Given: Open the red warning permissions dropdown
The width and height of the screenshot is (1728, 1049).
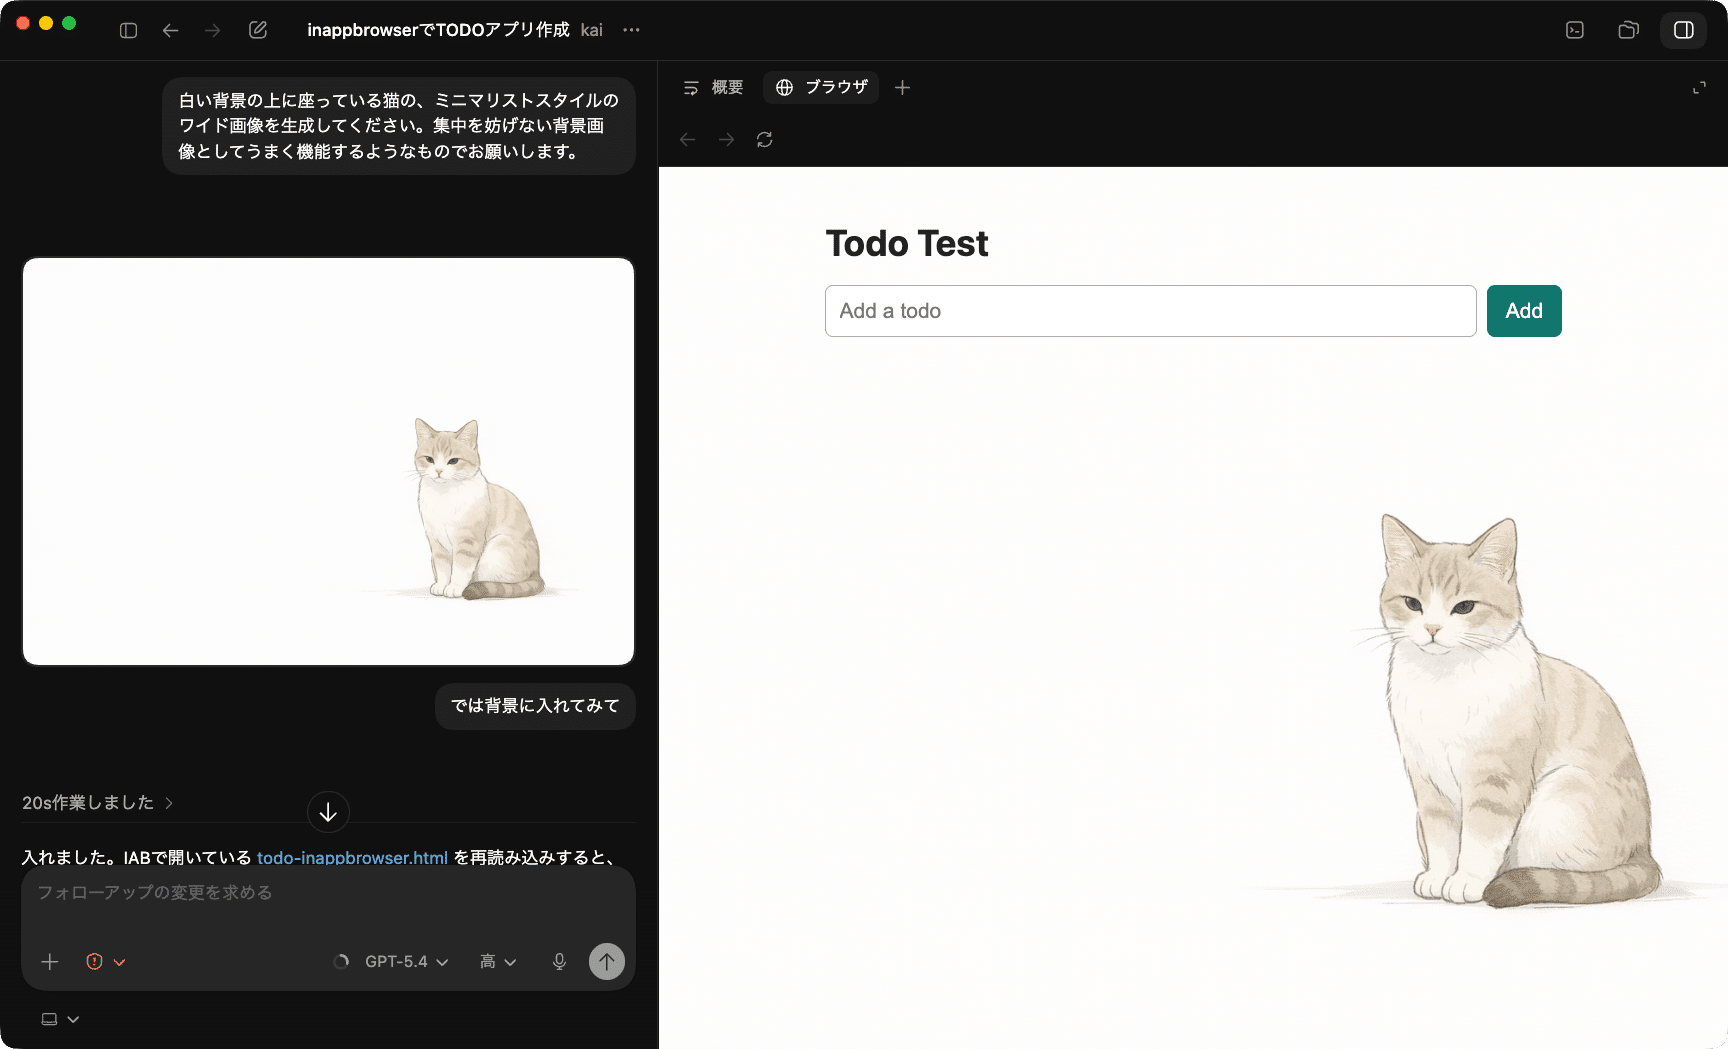Looking at the screenshot, I should pos(105,962).
